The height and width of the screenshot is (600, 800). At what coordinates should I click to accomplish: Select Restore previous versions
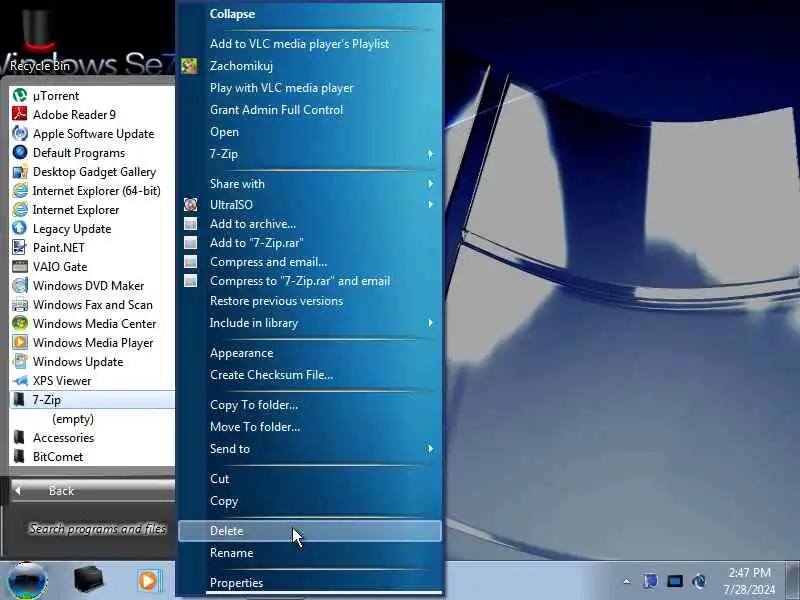click(310, 301)
